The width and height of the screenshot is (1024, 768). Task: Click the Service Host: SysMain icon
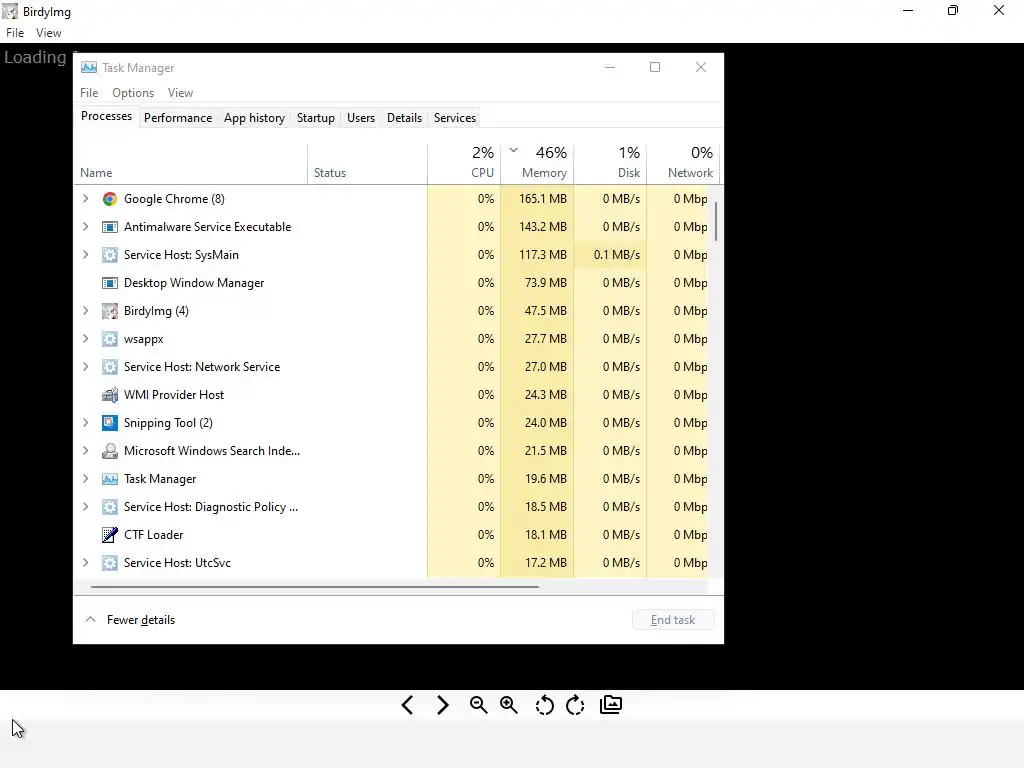[x=110, y=255]
